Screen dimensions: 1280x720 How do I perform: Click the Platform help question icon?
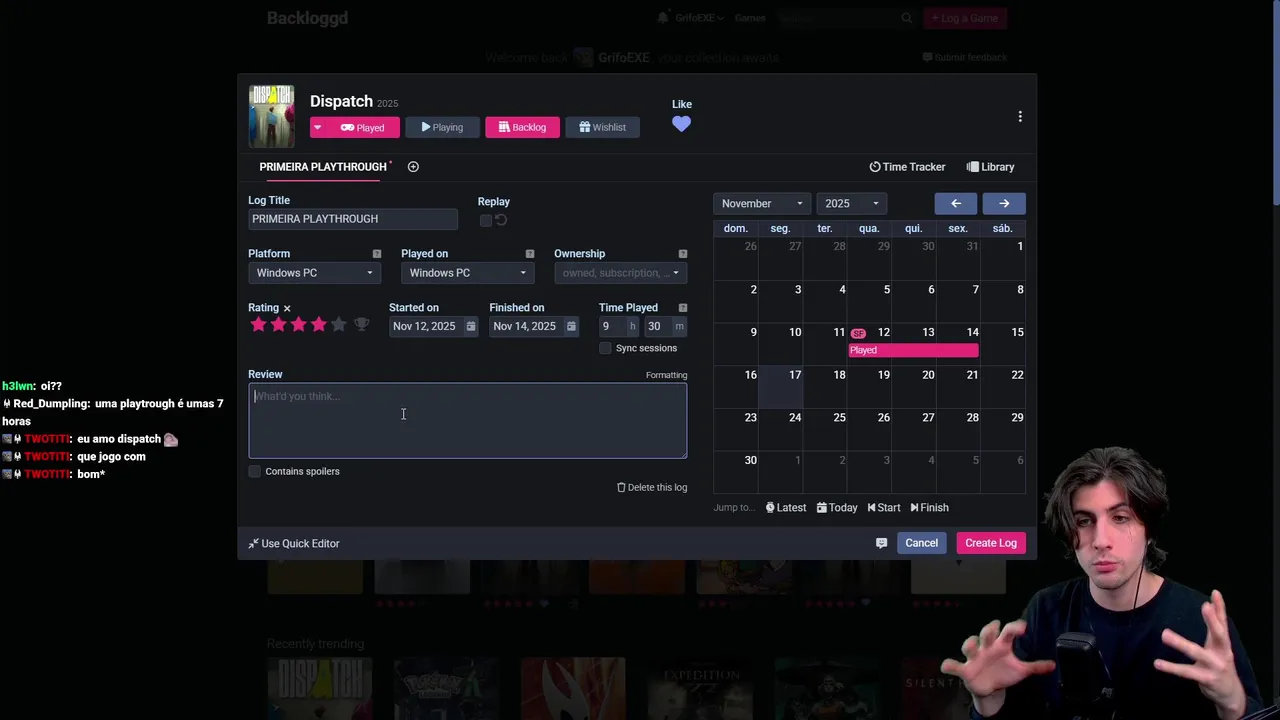(377, 254)
